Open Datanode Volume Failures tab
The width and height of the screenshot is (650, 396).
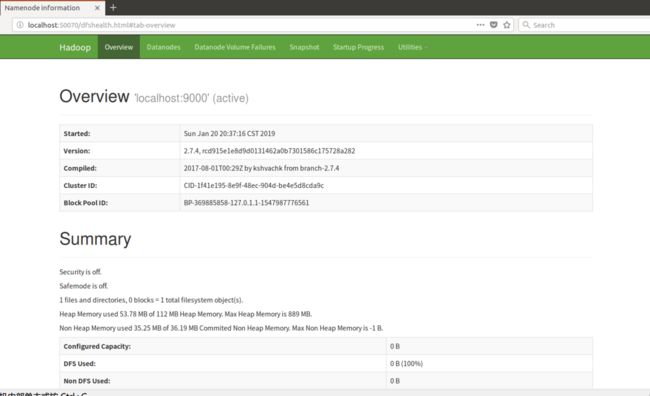235,47
